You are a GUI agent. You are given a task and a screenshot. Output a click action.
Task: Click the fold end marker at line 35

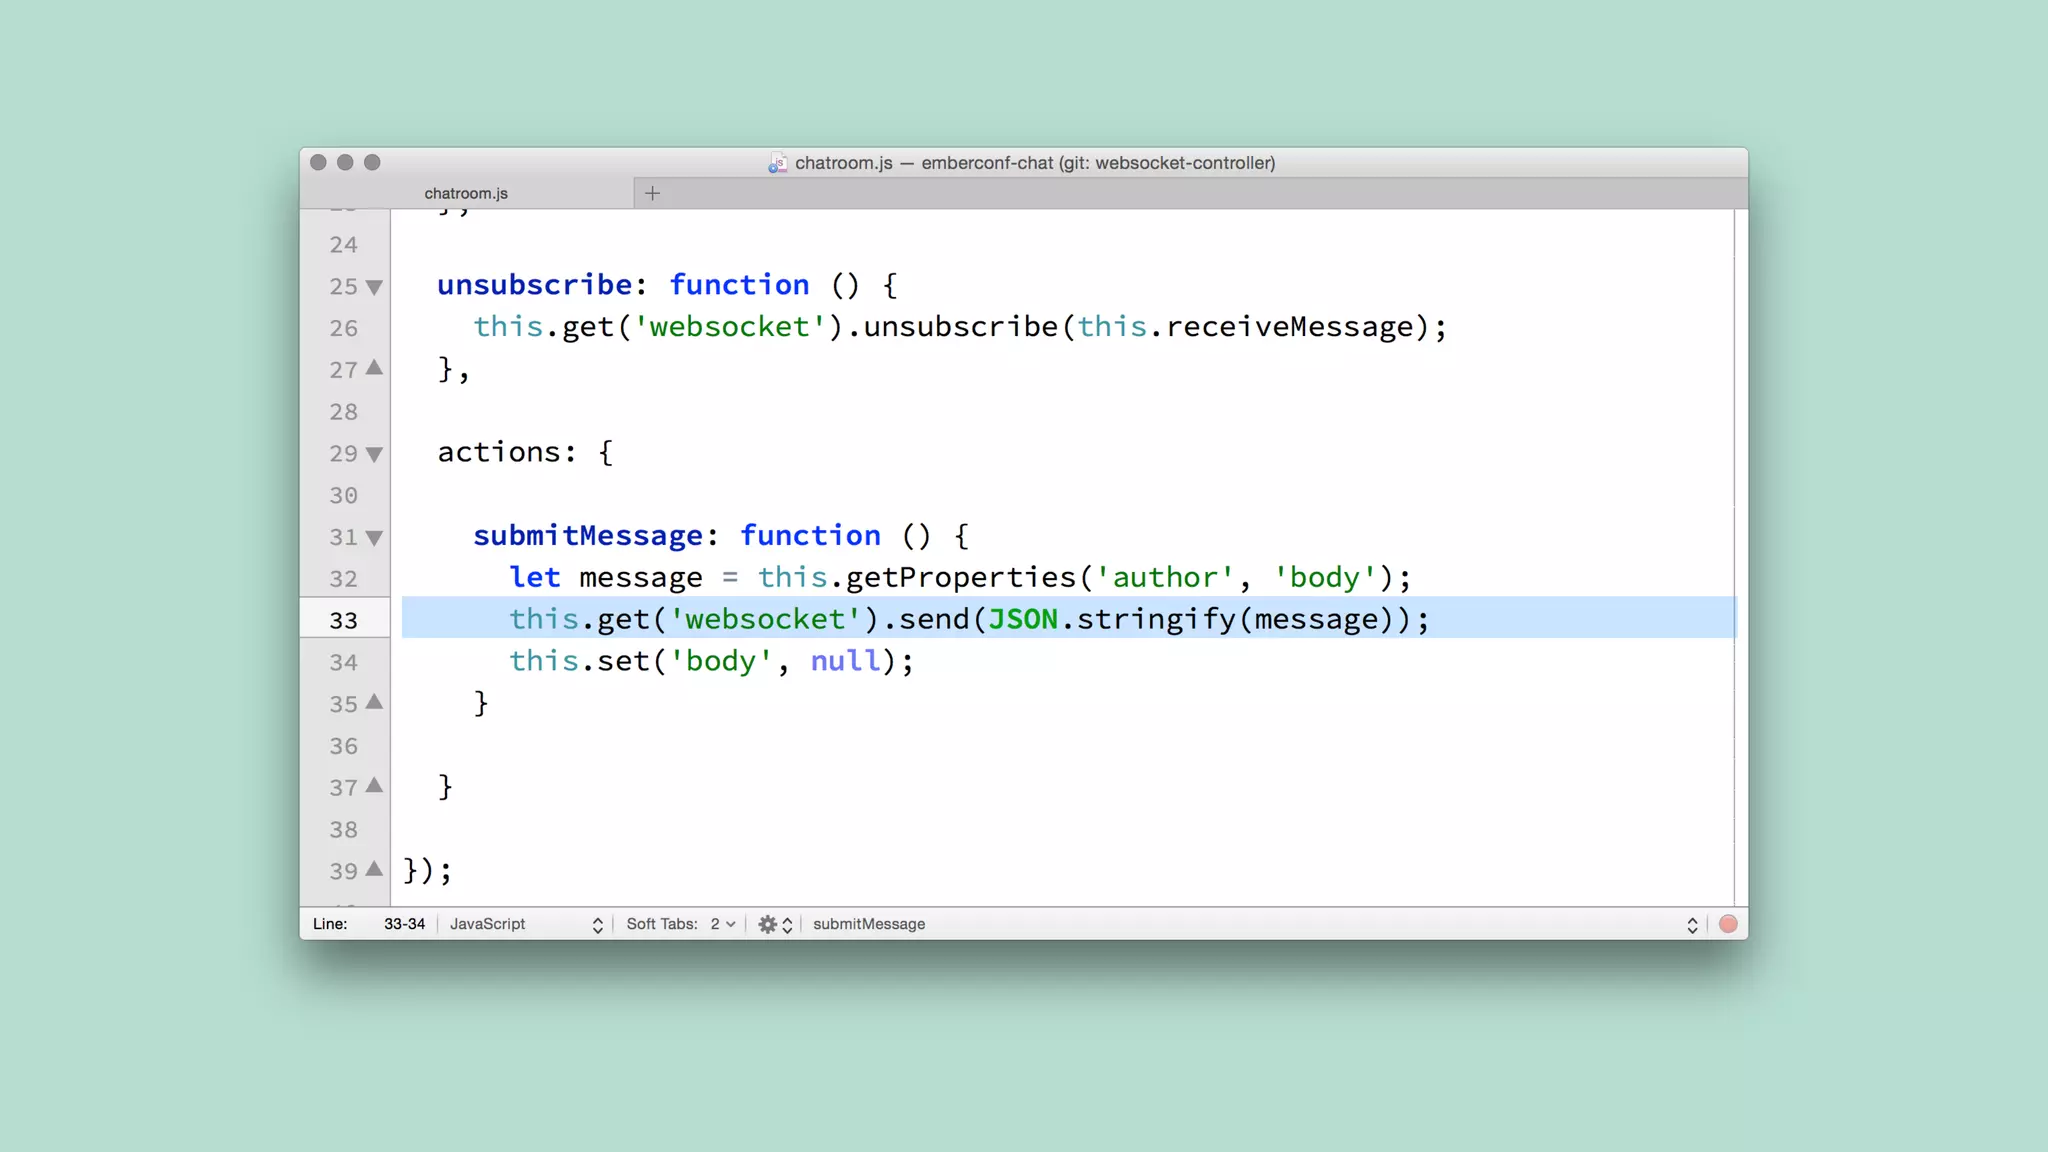pos(374,702)
